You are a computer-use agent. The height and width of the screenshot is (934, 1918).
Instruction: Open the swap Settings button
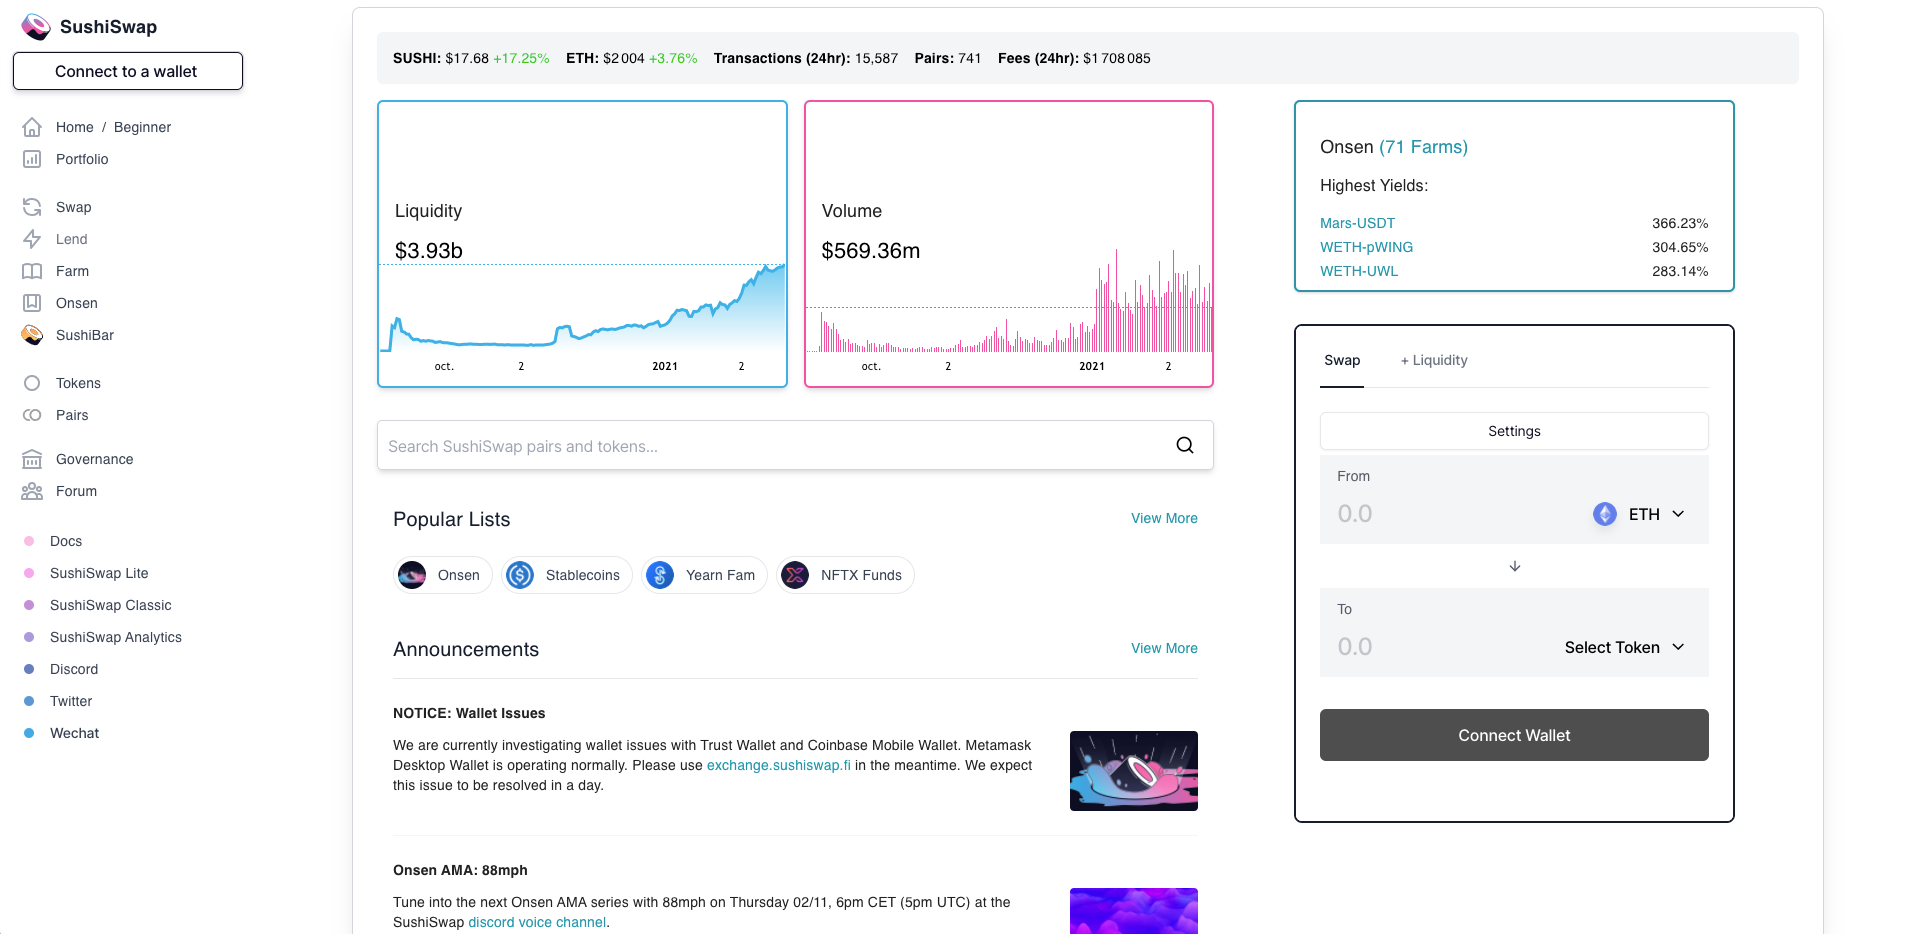pos(1514,431)
